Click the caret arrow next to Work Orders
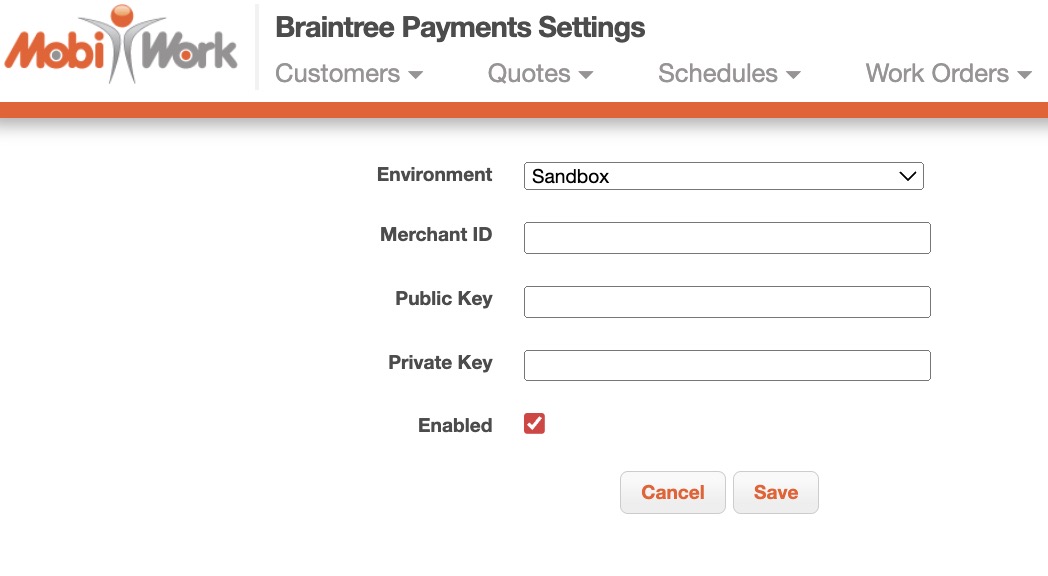Viewport: 1048px width, 576px height. pyautogui.click(x=1023, y=75)
